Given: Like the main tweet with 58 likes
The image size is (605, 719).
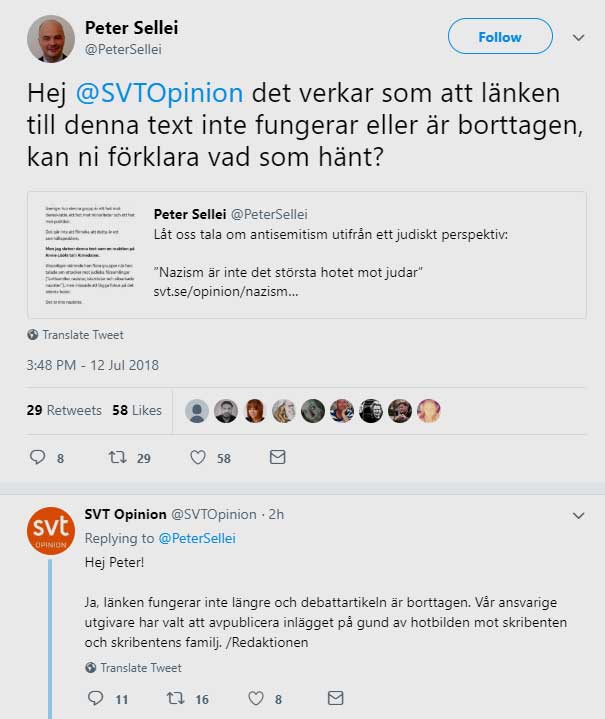Looking at the screenshot, I should pos(198,457).
